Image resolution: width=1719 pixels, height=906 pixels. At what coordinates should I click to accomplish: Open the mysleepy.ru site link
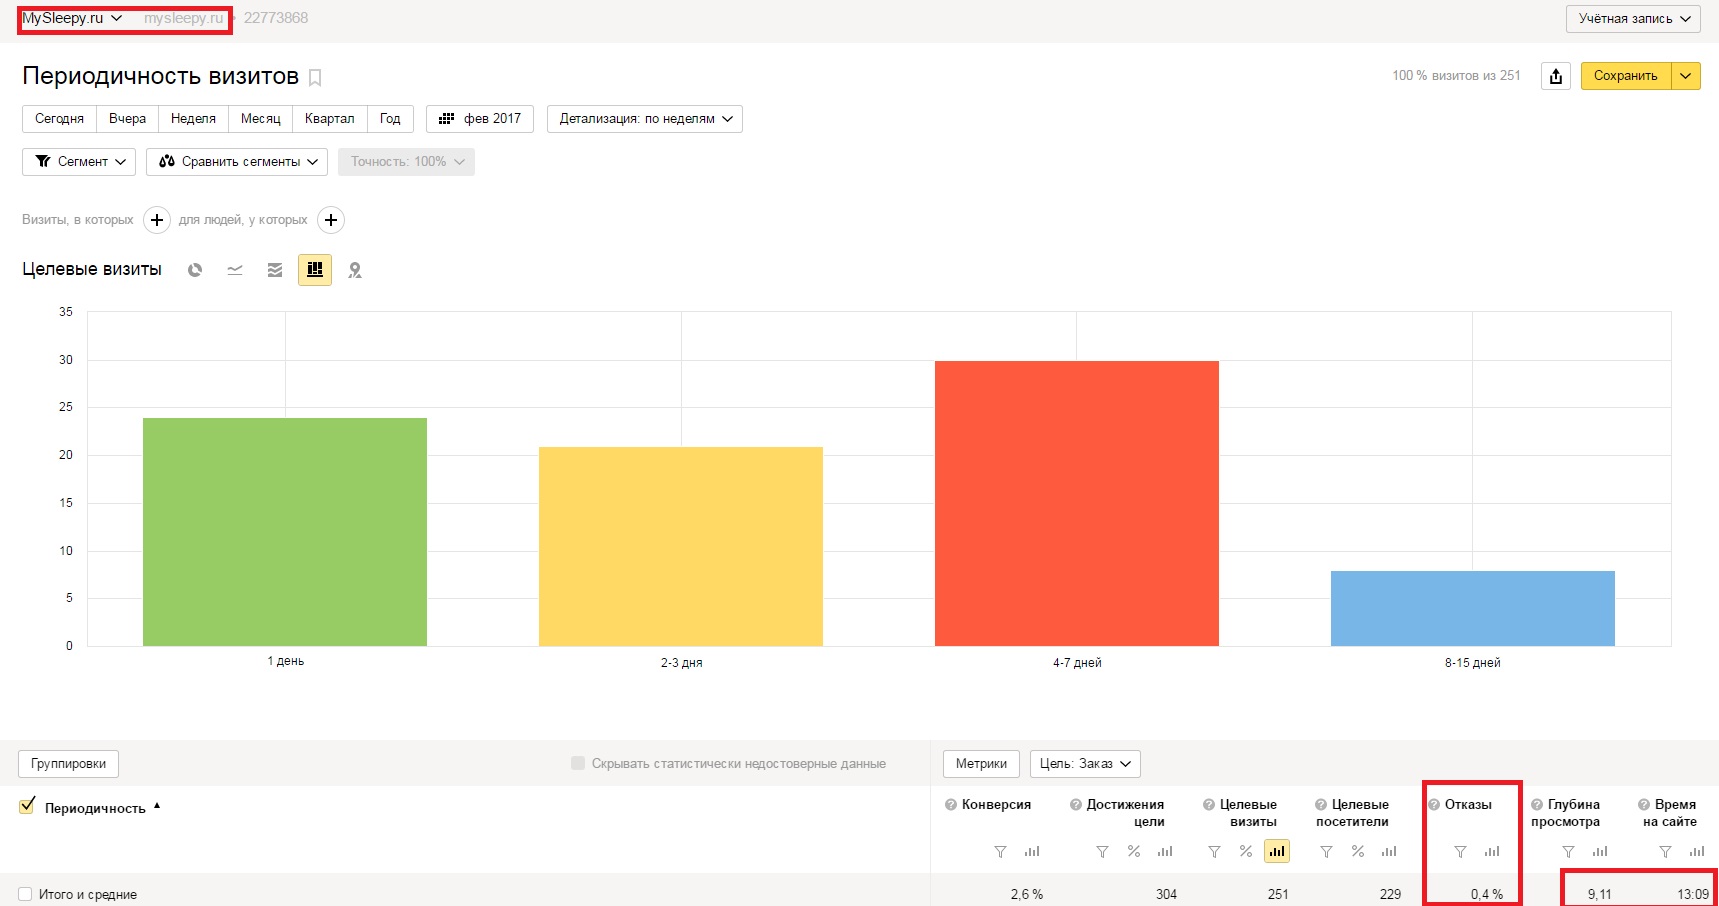click(x=184, y=18)
